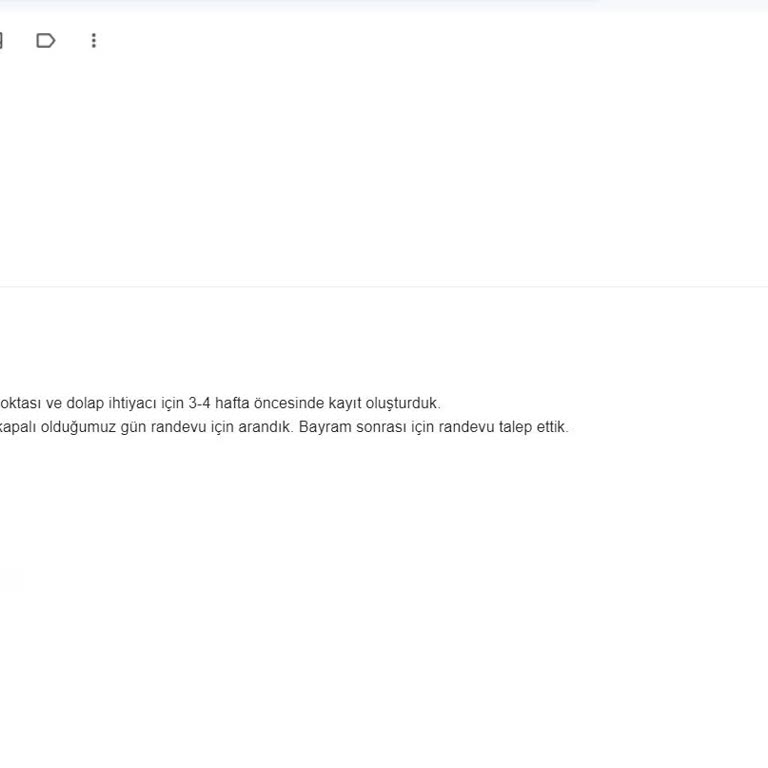Click the sentence ending "kayıt oluşturduk."

[220, 403]
